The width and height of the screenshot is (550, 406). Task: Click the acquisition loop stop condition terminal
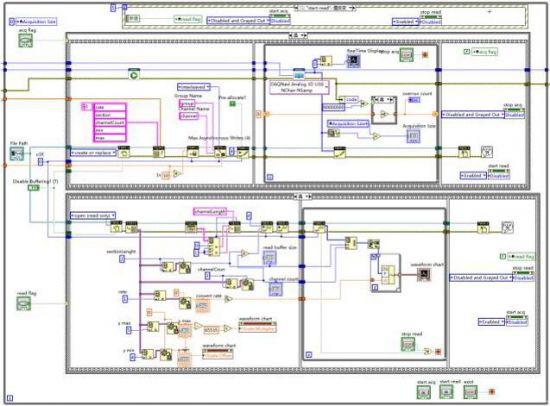tap(425, 55)
